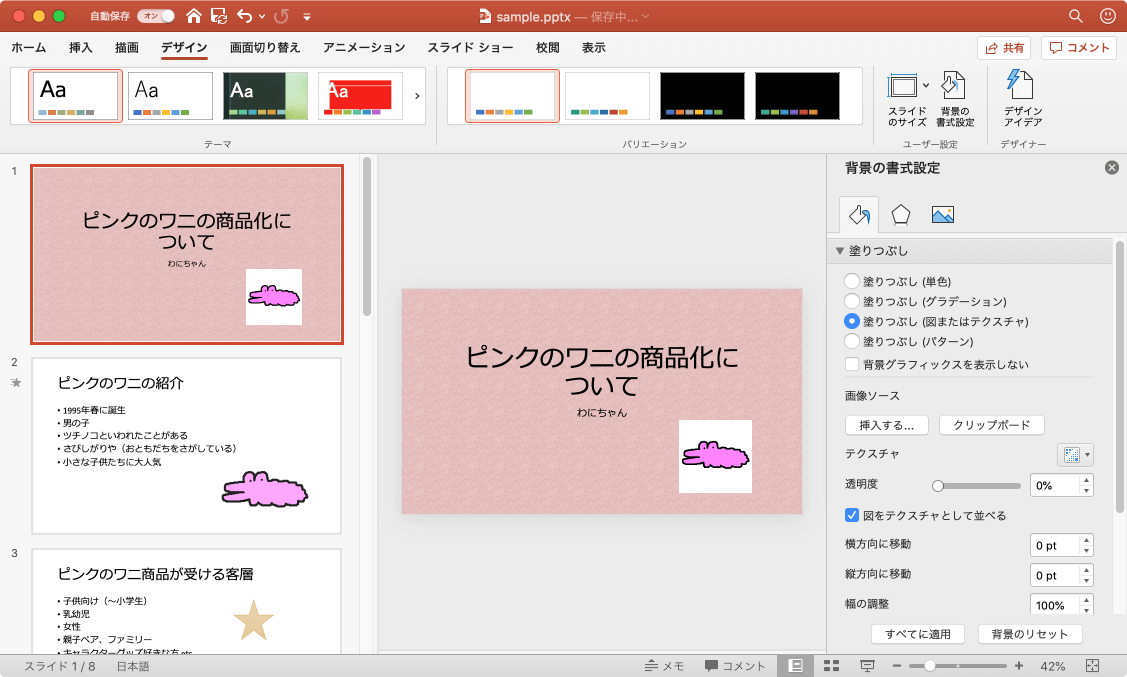The height and width of the screenshot is (677, 1127).
Task: Click the search magnifier icon in title bar
Action: (x=1075, y=16)
